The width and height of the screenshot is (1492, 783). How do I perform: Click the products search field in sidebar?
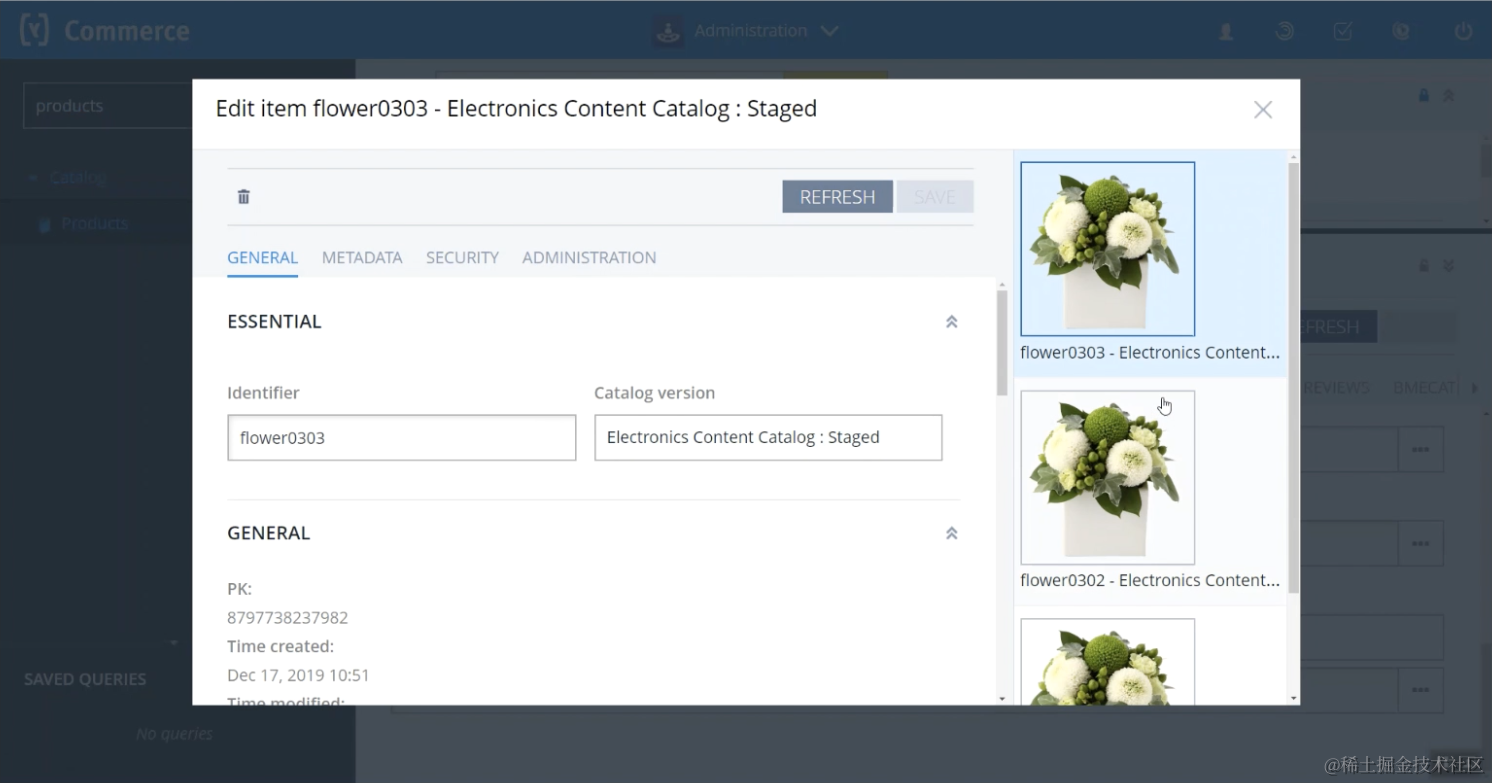click(x=108, y=106)
